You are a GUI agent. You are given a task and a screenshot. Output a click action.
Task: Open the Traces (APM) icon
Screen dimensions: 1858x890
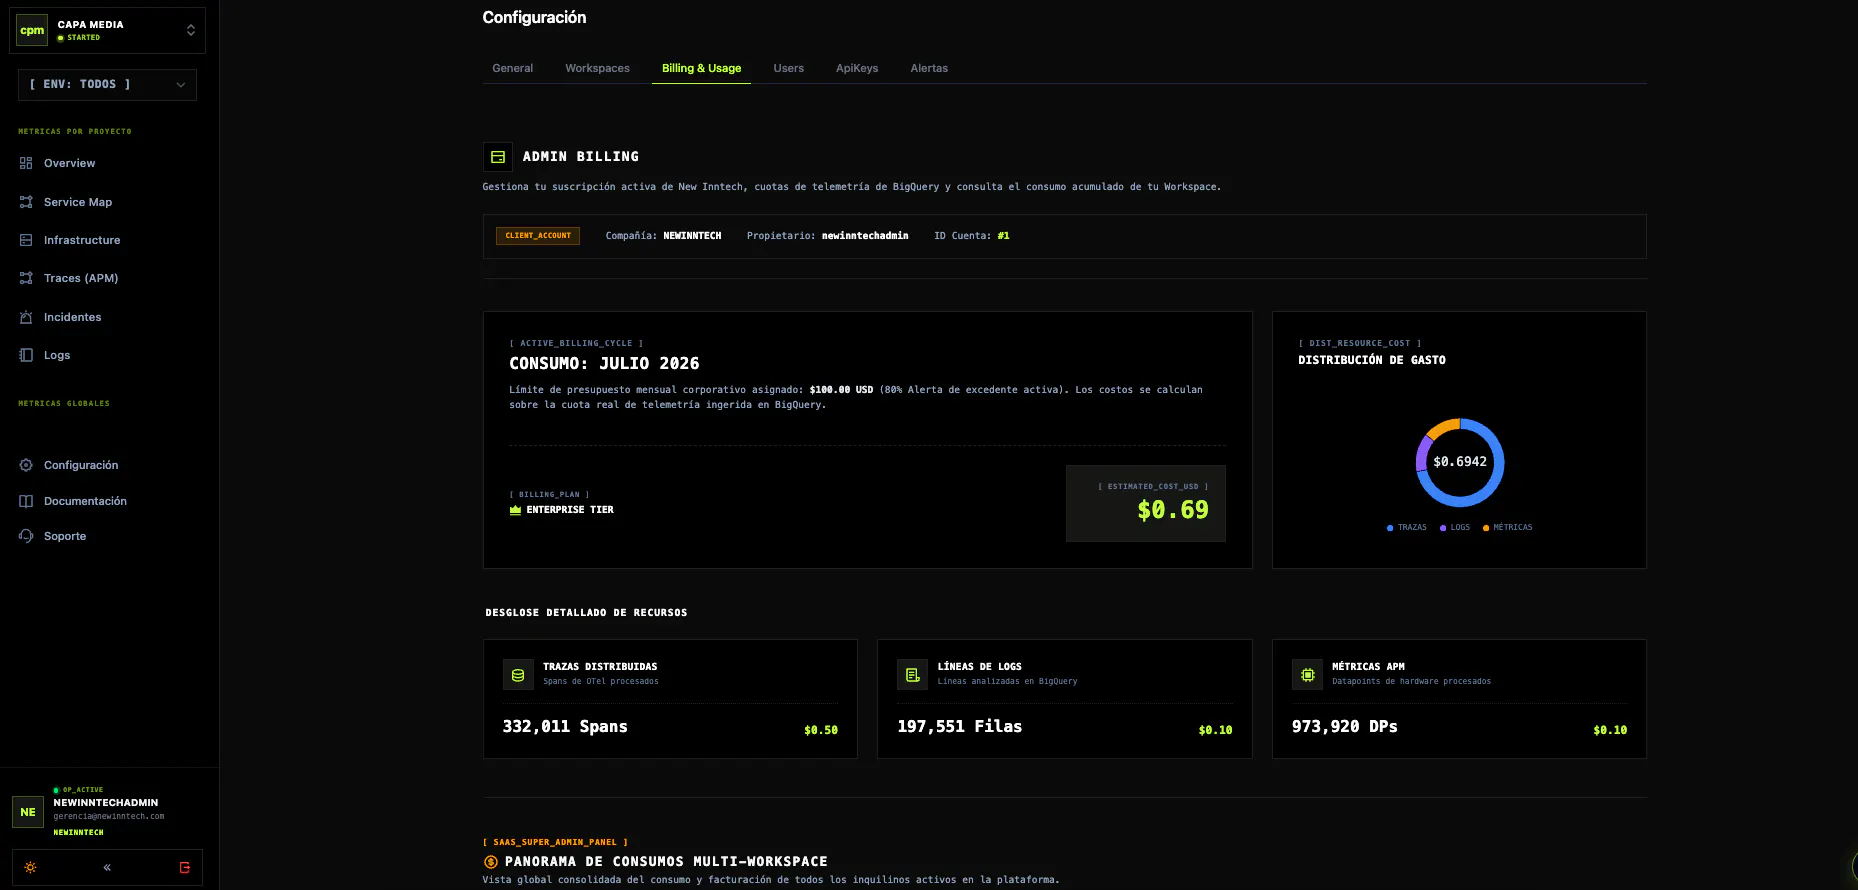(26, 278)
